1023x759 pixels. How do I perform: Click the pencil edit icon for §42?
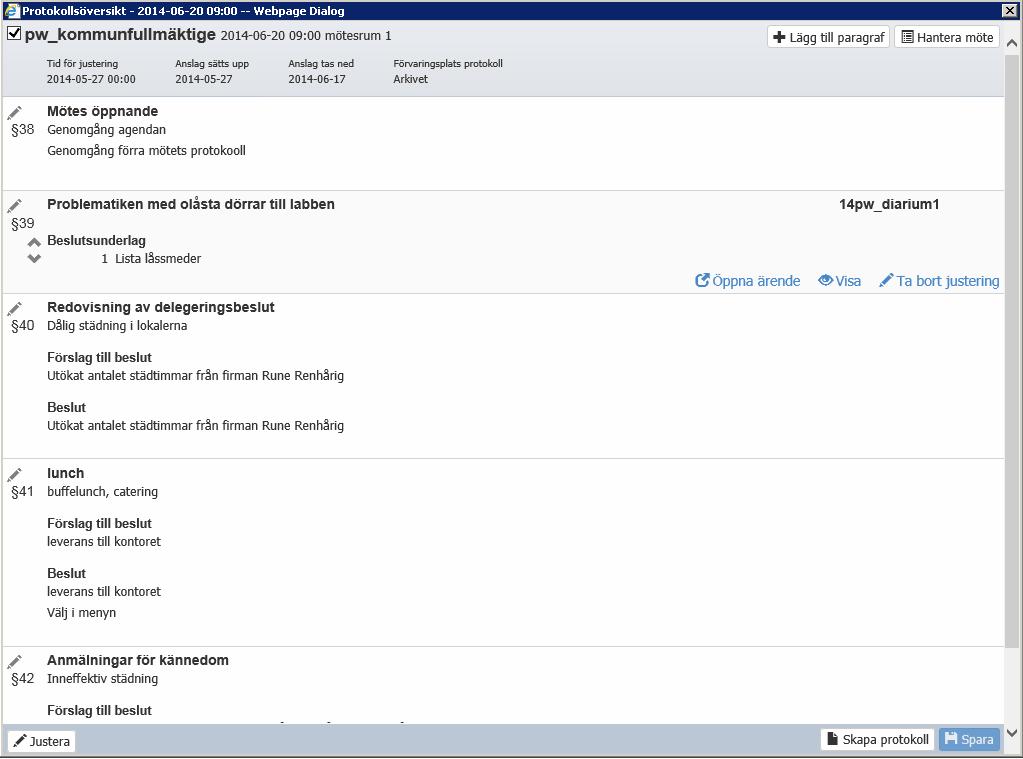point(15,662)
